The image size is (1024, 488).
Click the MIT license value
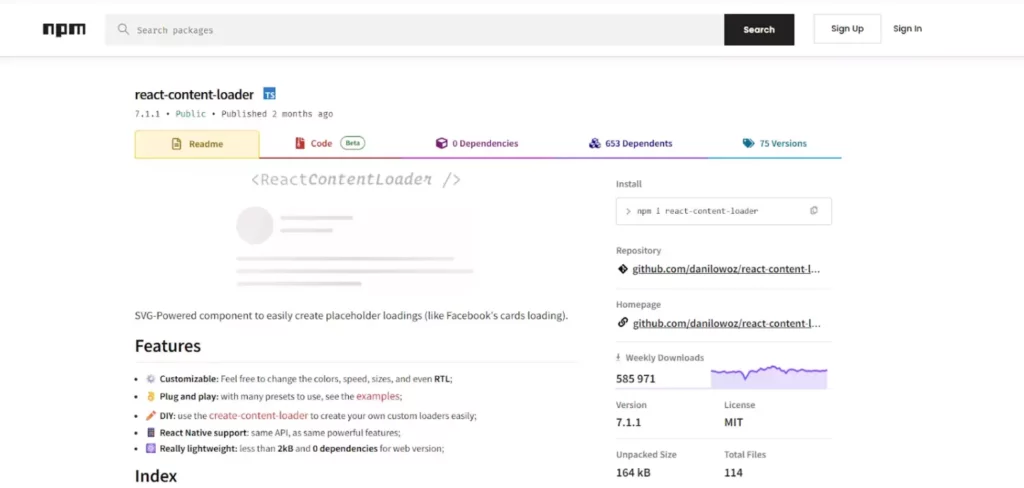coord(733,423)
